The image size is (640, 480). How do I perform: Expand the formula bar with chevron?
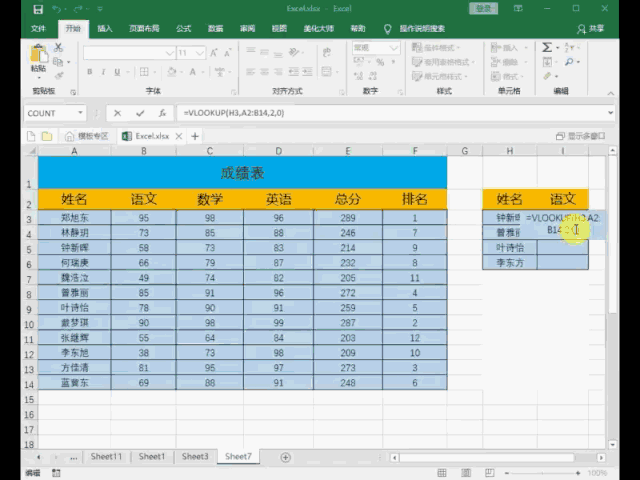tap(611, 113)
